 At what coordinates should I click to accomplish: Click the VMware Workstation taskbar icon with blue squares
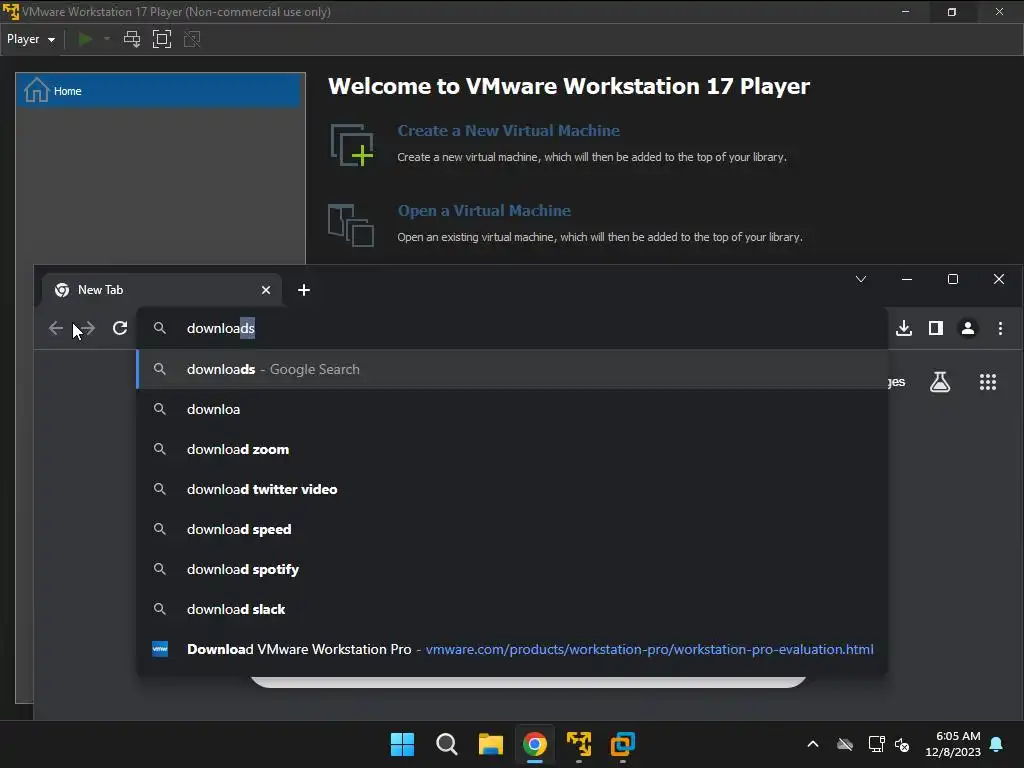click(x=622, y=744)
